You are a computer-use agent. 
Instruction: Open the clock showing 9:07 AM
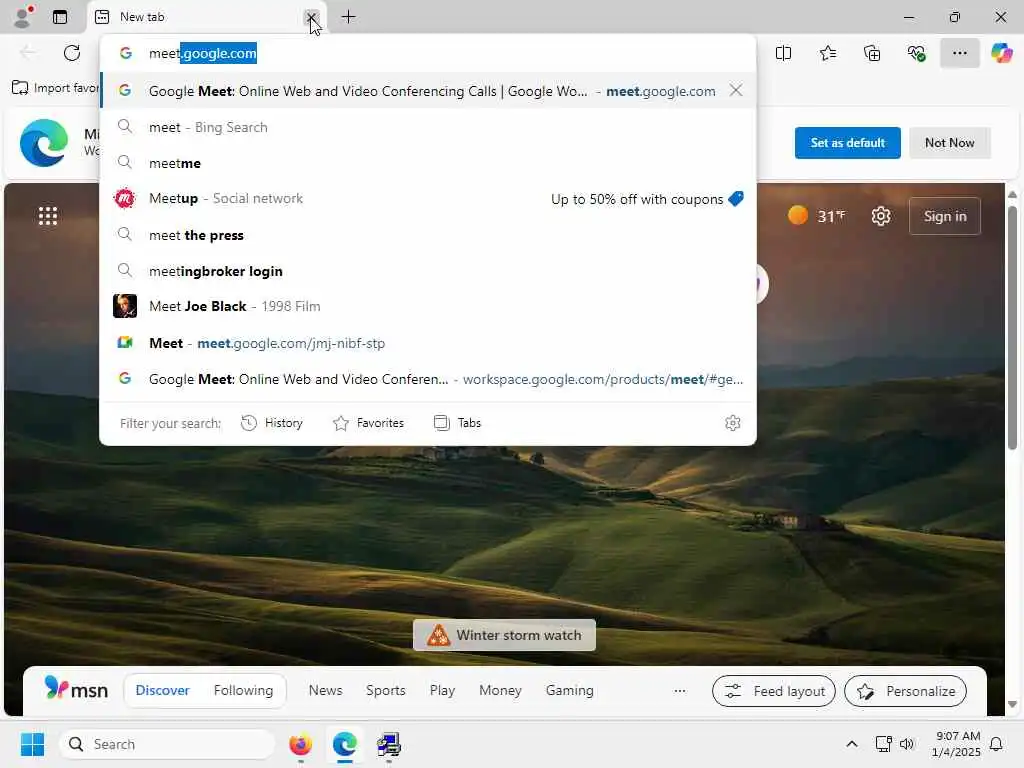click(x=956, y=744)
